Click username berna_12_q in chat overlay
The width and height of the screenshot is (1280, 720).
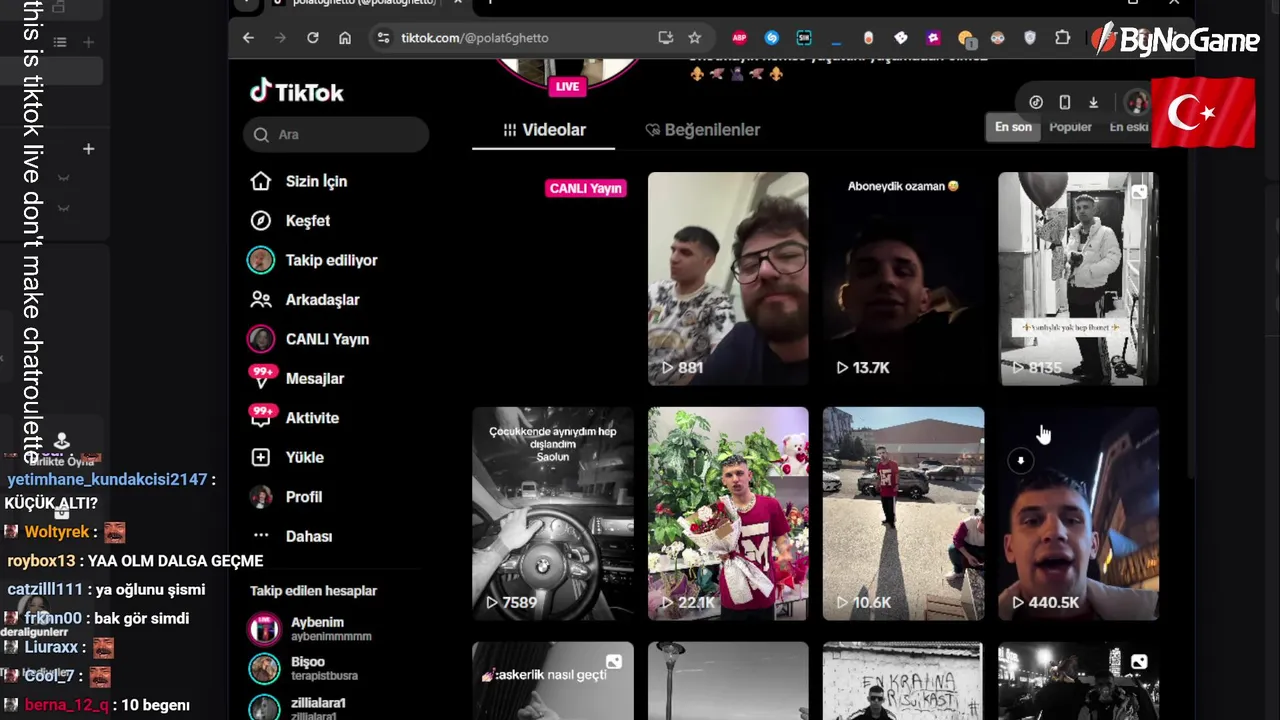click(x=66, y=705)
